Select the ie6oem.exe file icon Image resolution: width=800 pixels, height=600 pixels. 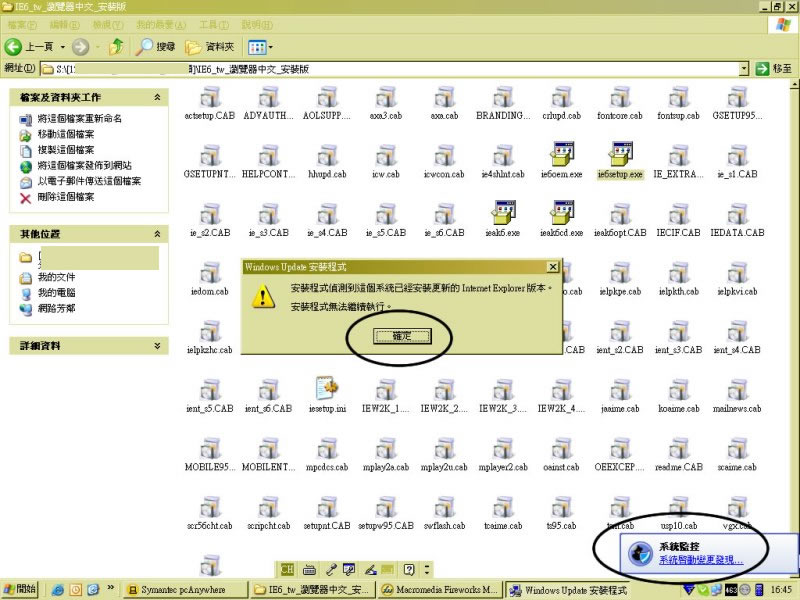tap(561, 154)
